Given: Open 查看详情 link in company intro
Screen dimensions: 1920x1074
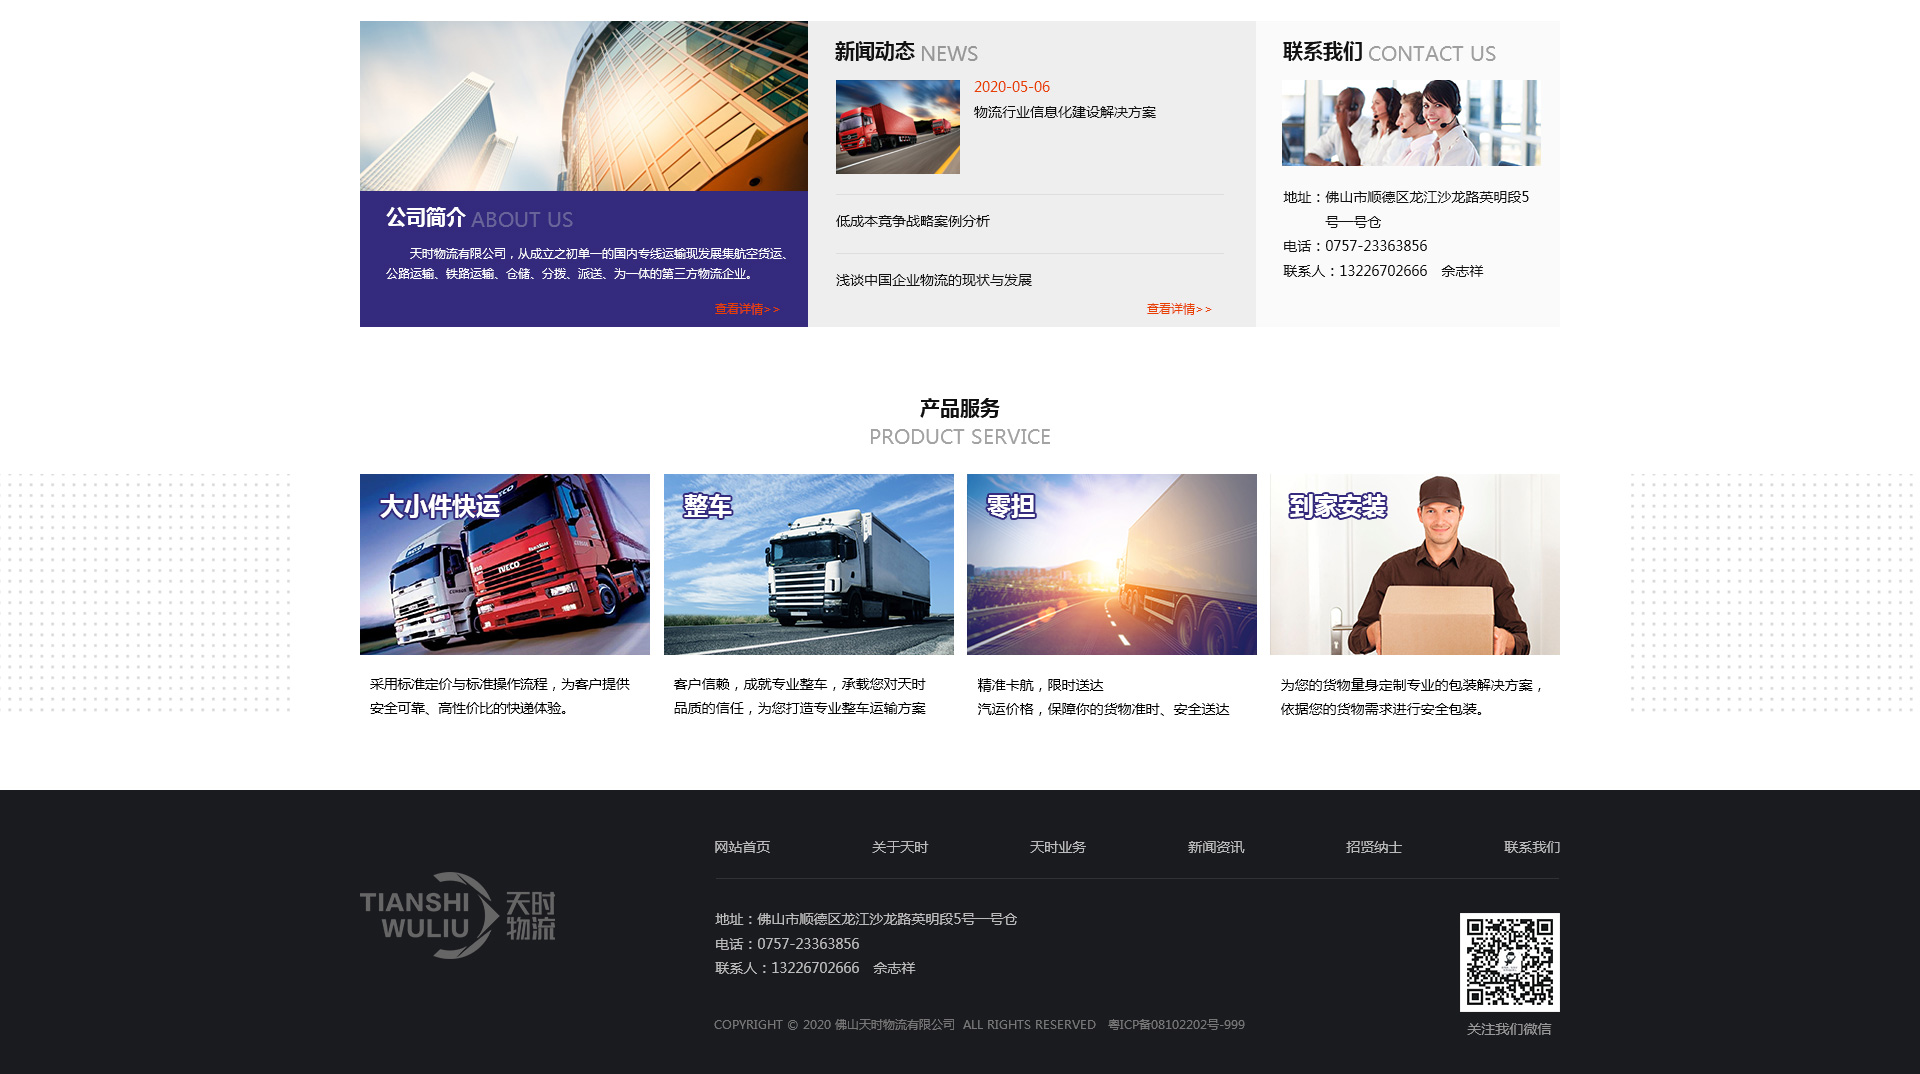Looking at the screenshot, I should click(x=746, y=309).
